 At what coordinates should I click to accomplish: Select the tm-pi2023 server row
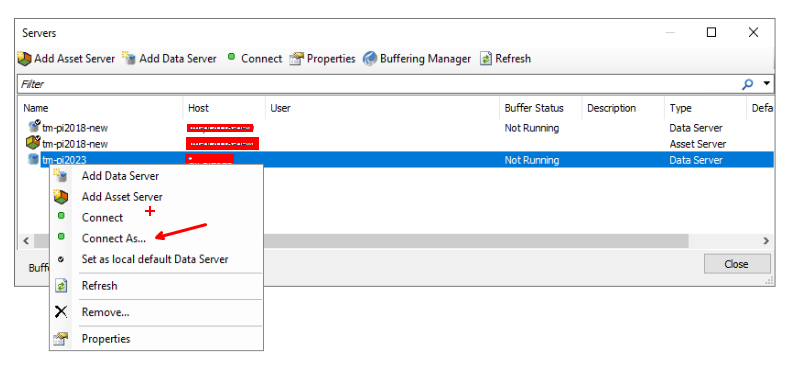[396, 160]
